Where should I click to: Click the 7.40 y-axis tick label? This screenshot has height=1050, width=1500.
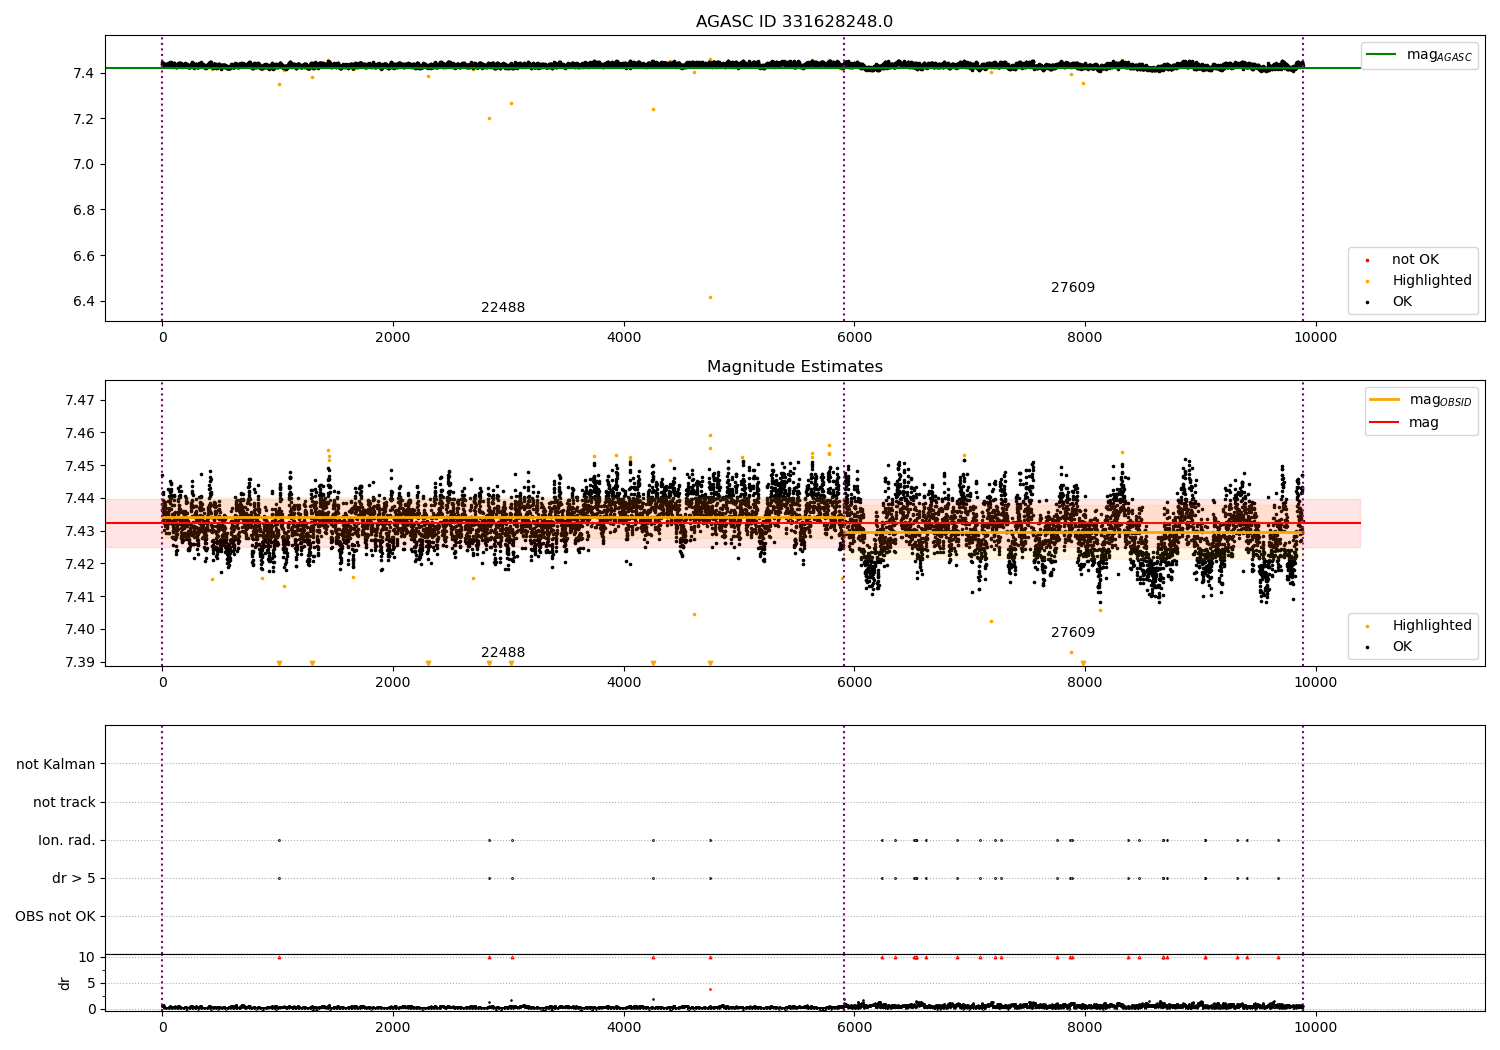[x=79, y=630]
